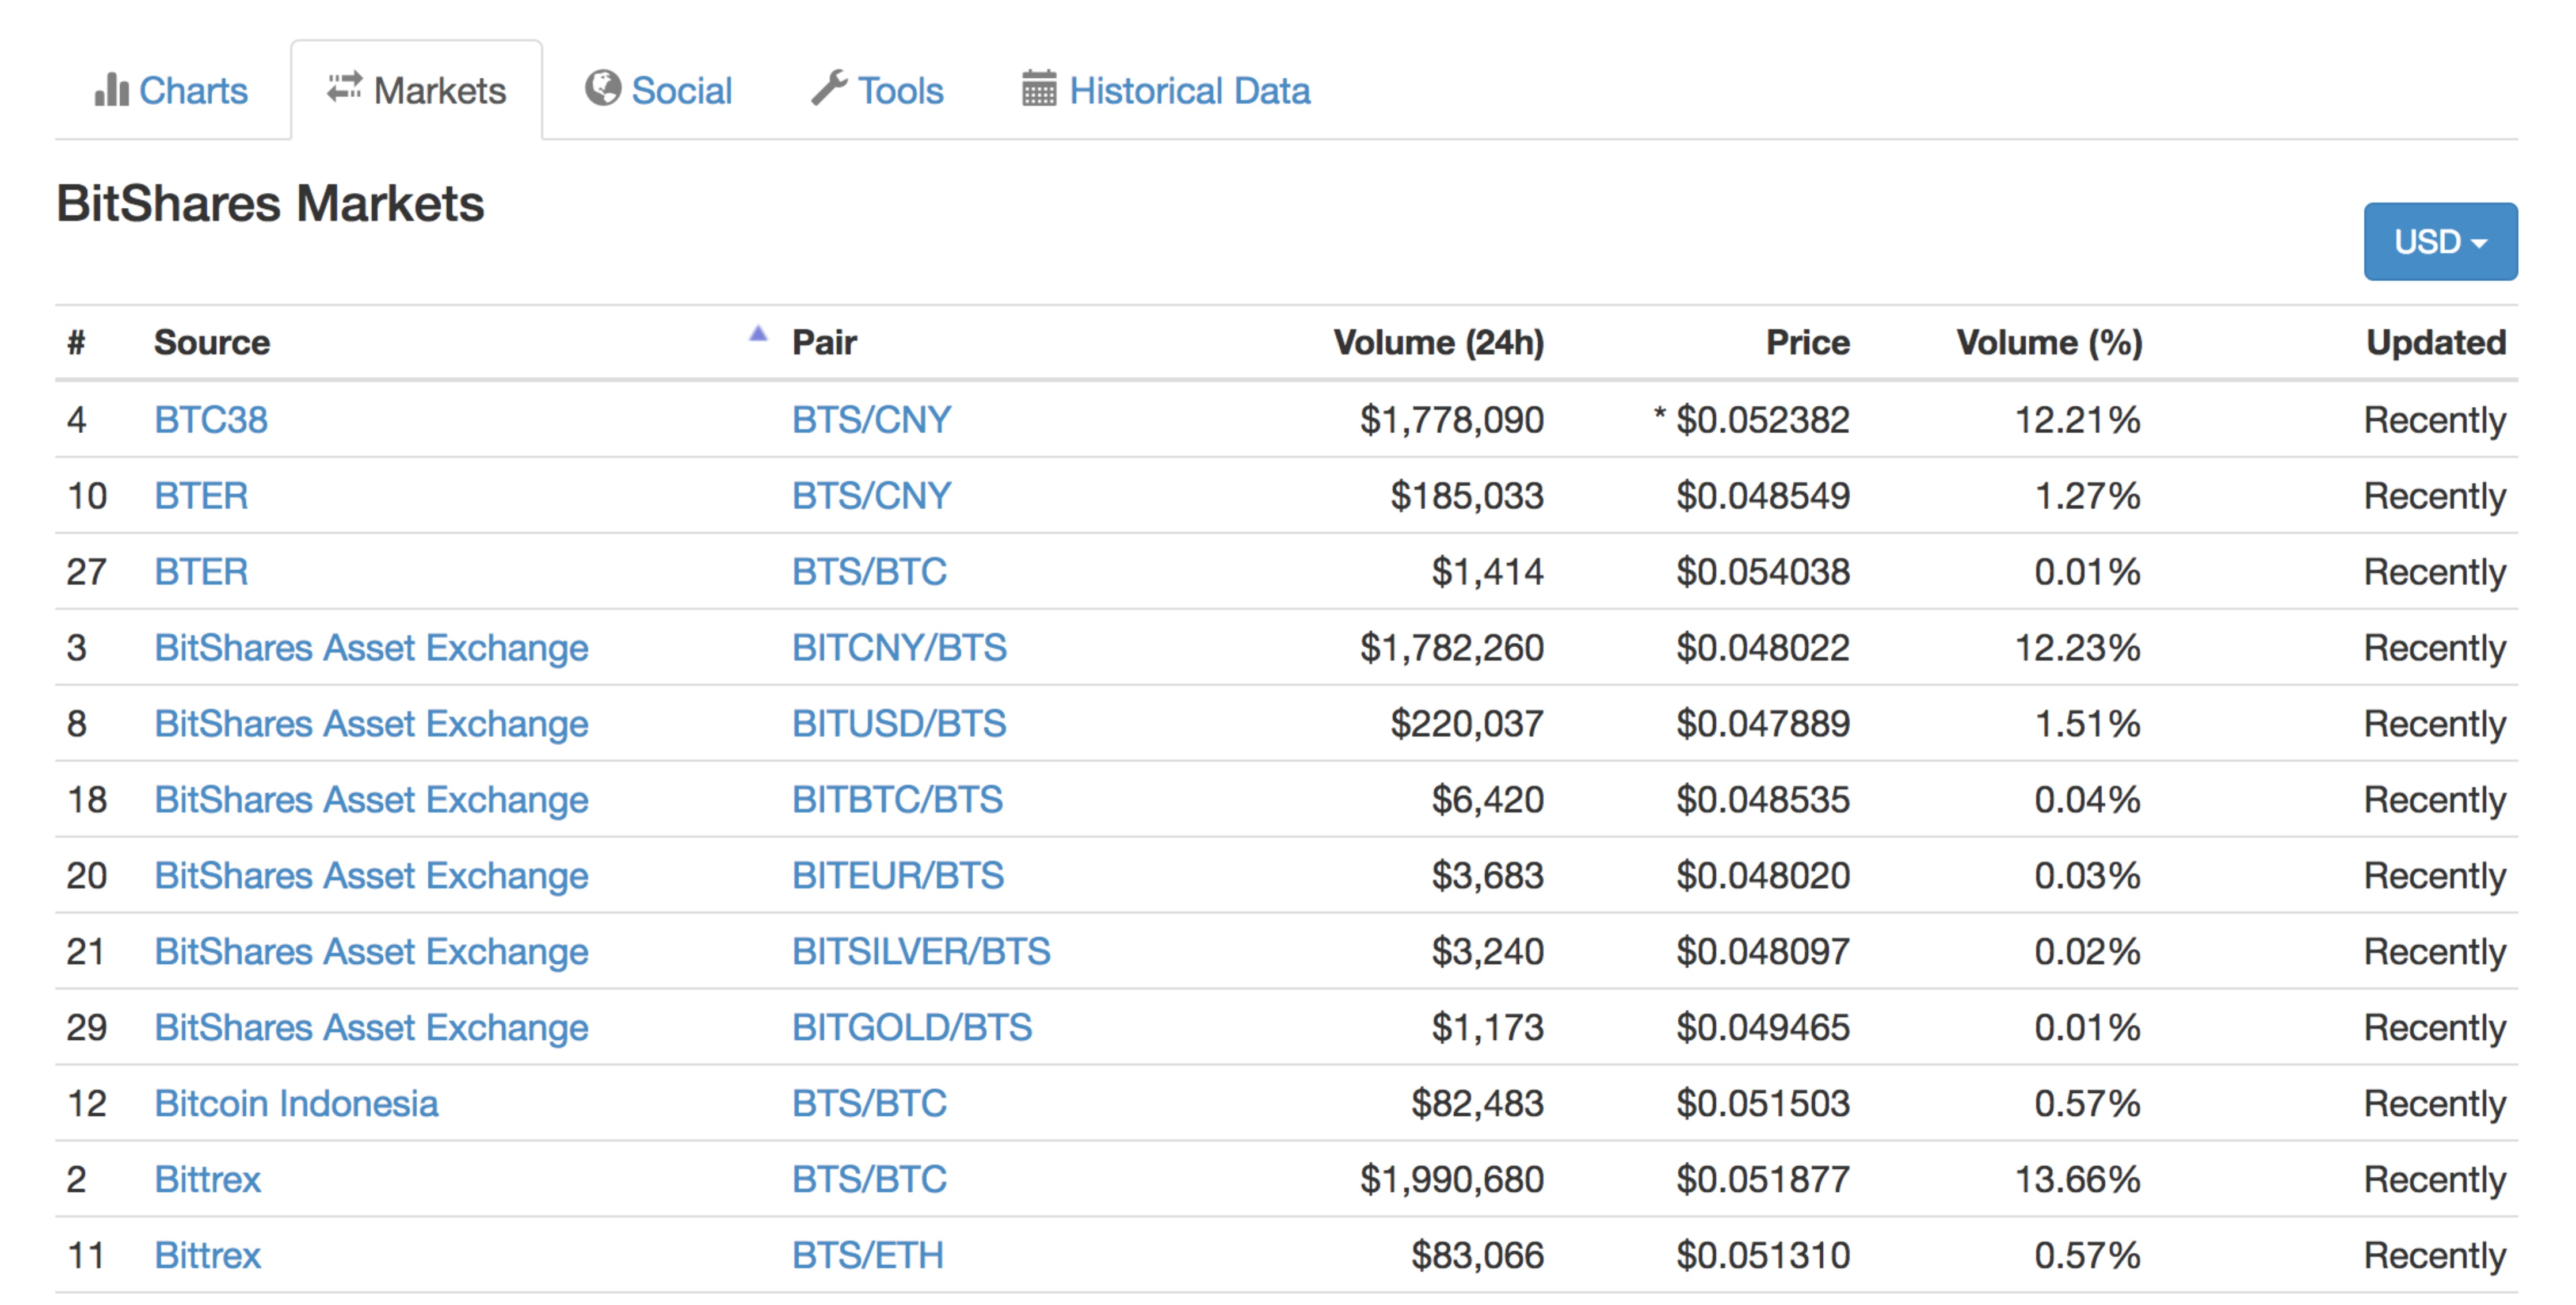
Task: Open the BITEUR/BTS pair link
Action: click(x=898, y=876)
